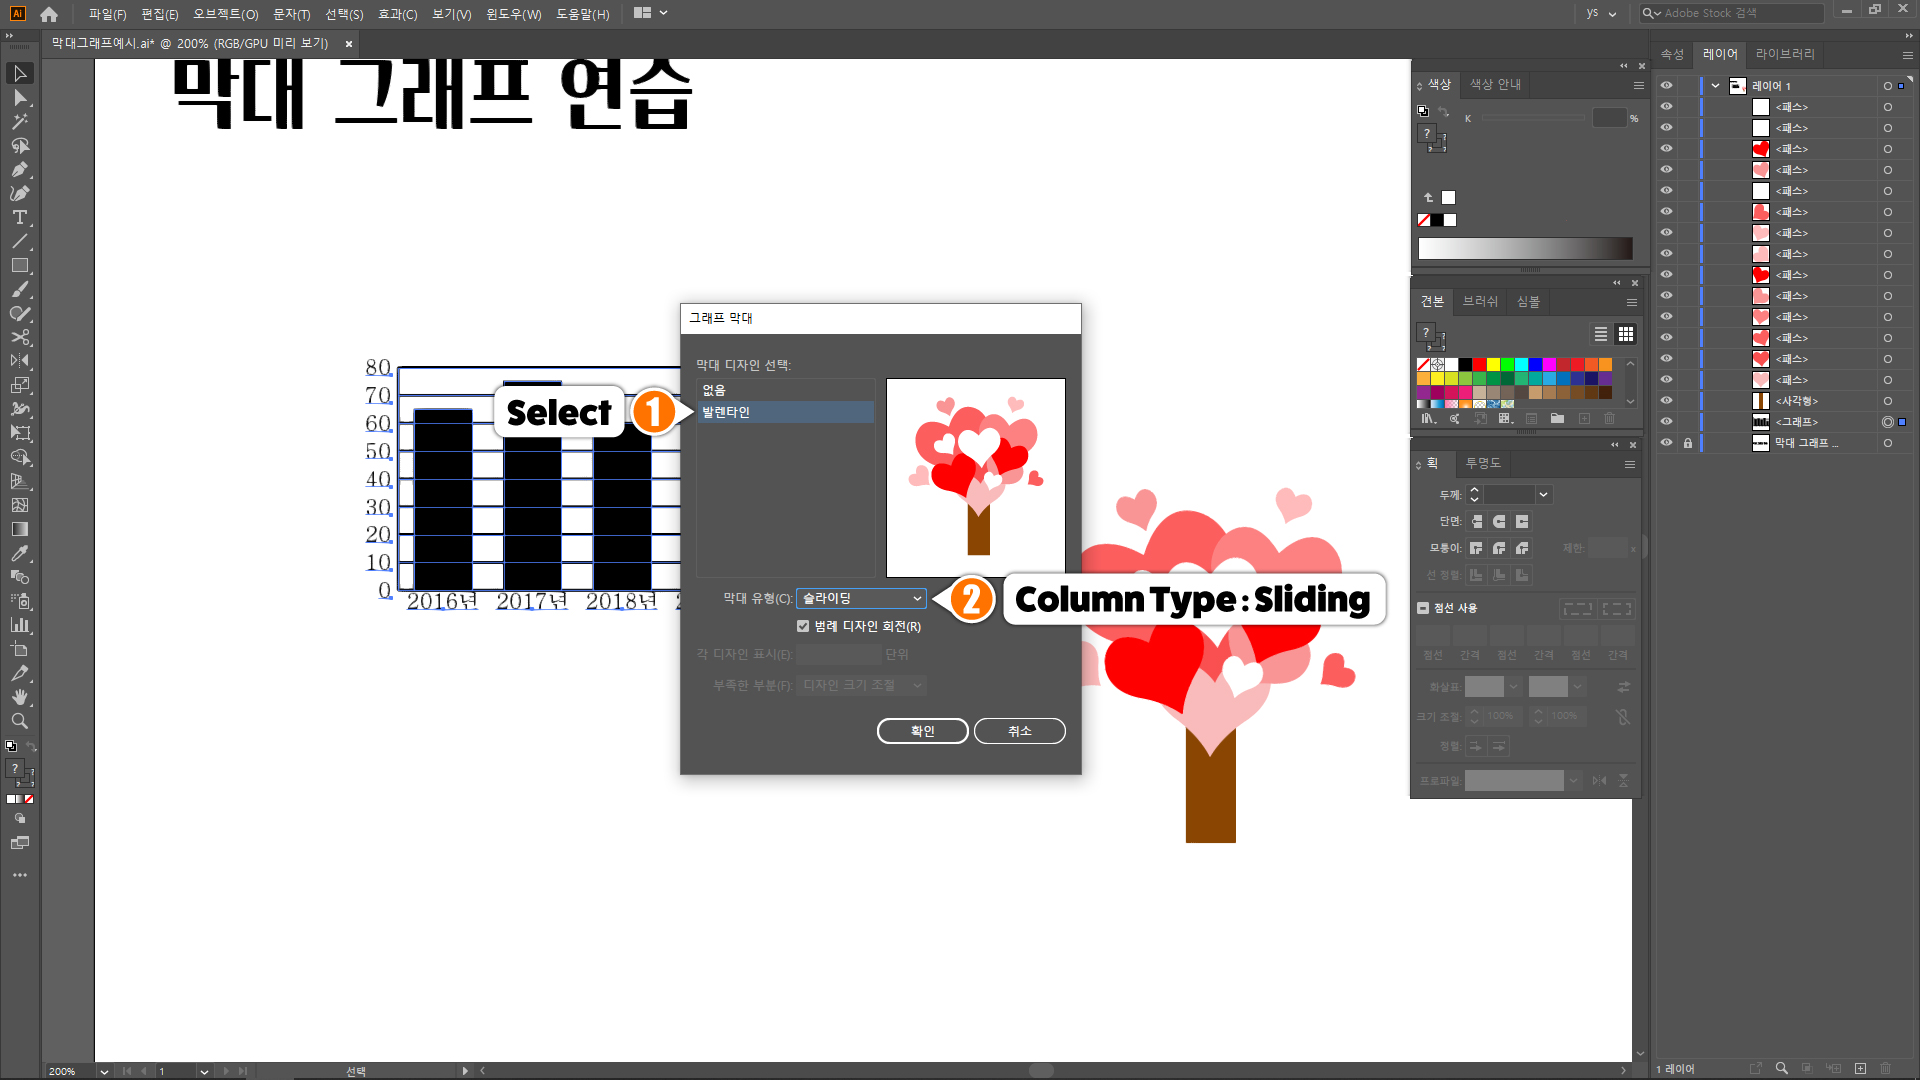Screen dimensions: 1920x1080
Task: Open the 막대 유형 dropdown
Action: (861, 598)
